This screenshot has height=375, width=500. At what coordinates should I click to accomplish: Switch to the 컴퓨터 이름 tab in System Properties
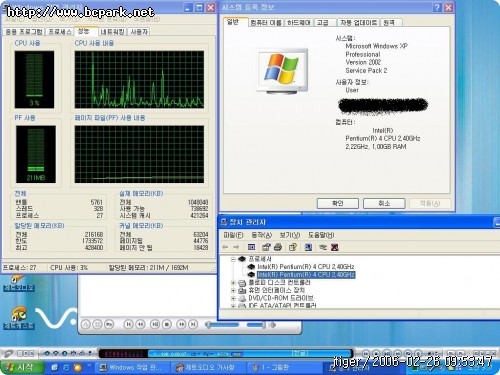tap(266, 23)
